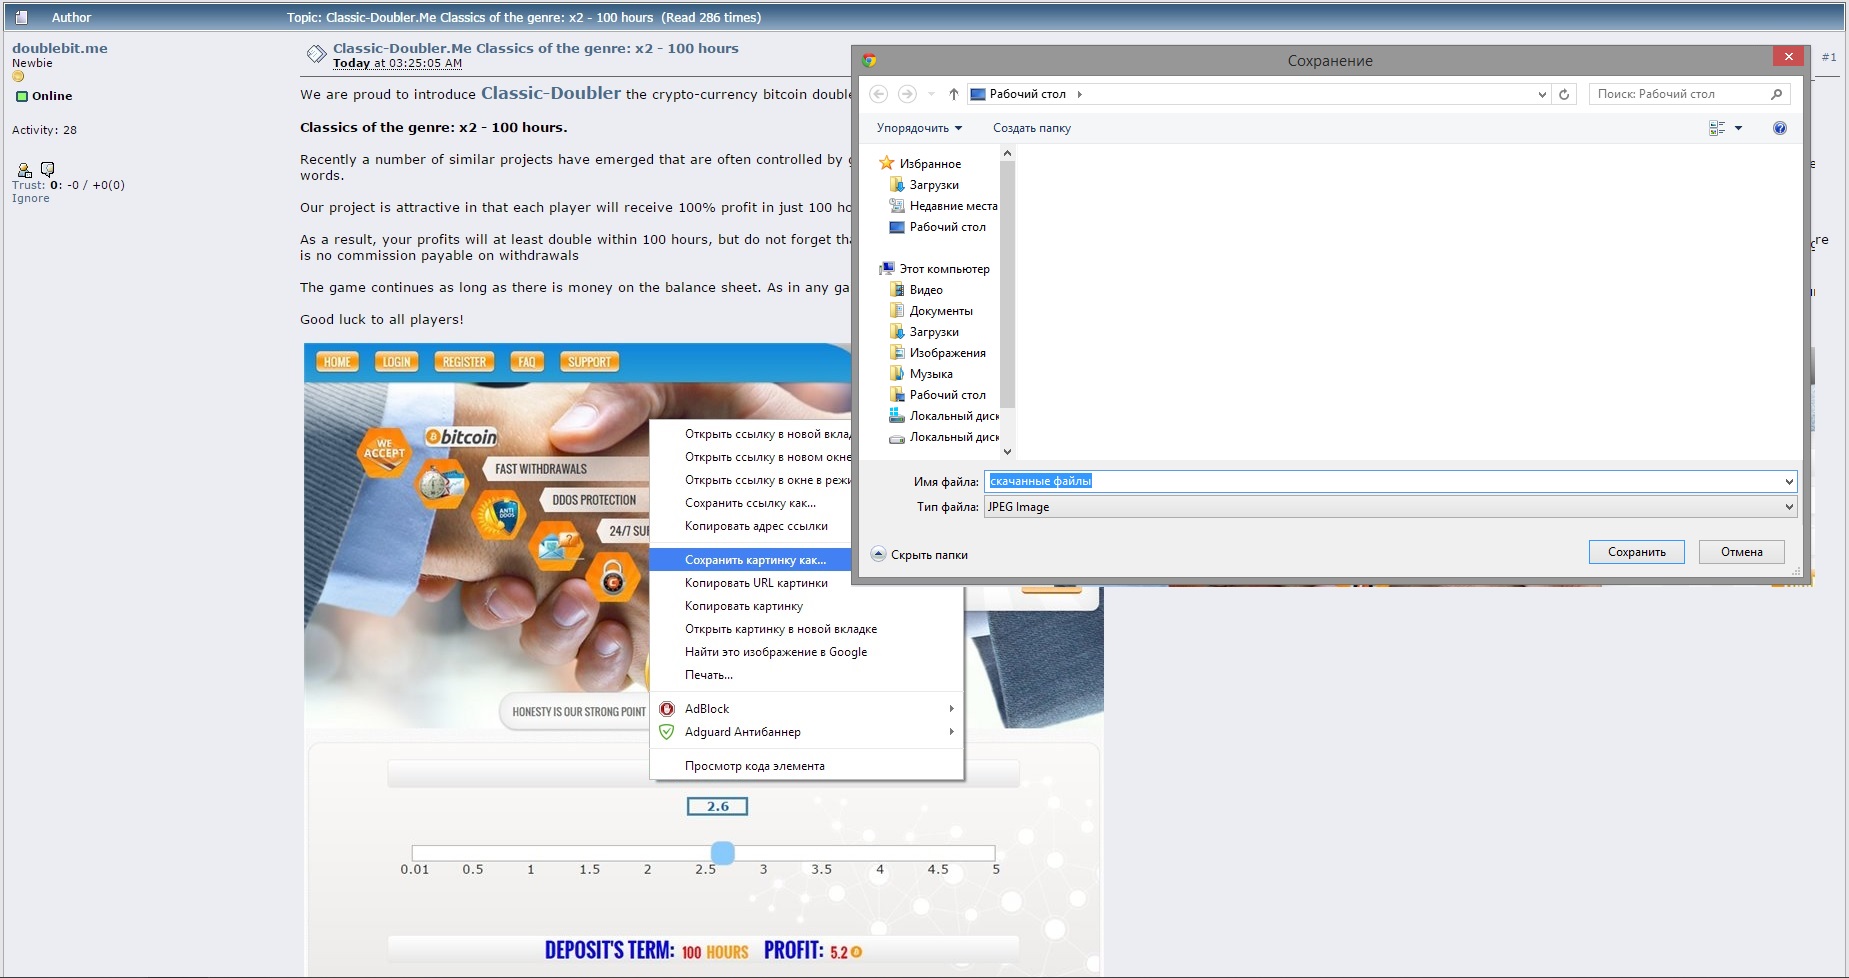Refresh the folder view in save dialog
The image size is (1849, 978).
pos(1565,94)
